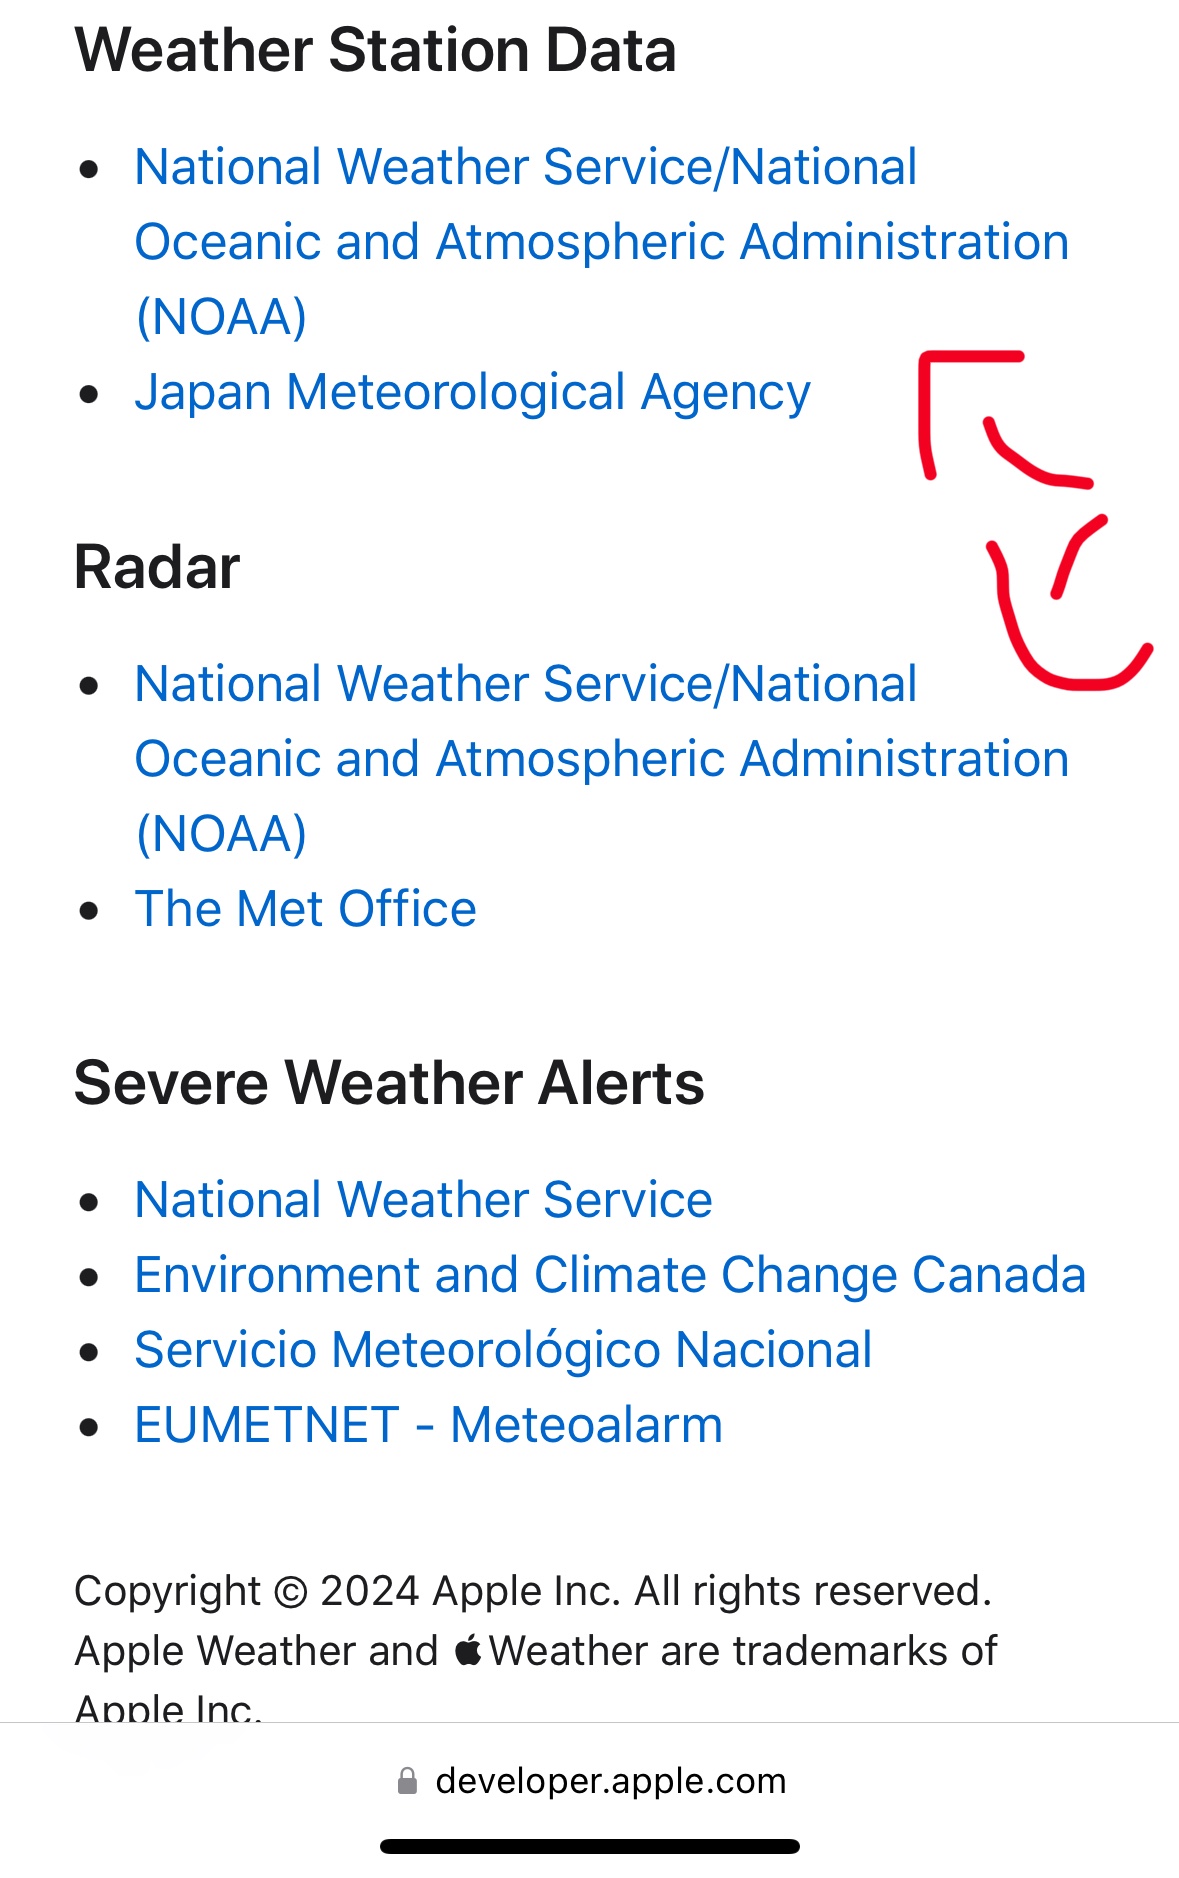Viewport: 1179px width, 1878px height.
Task: Tap the EUMETNET - Meteoalarm link
Action: [x=428, y=1425]
